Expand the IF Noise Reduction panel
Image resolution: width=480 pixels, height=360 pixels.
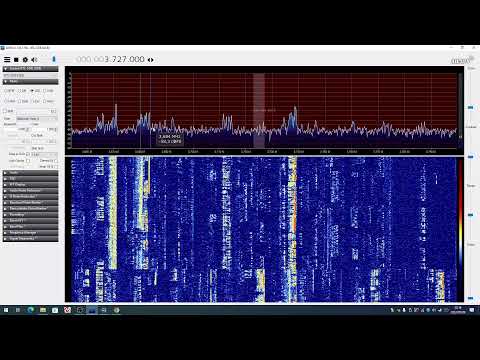click(30, 197)
